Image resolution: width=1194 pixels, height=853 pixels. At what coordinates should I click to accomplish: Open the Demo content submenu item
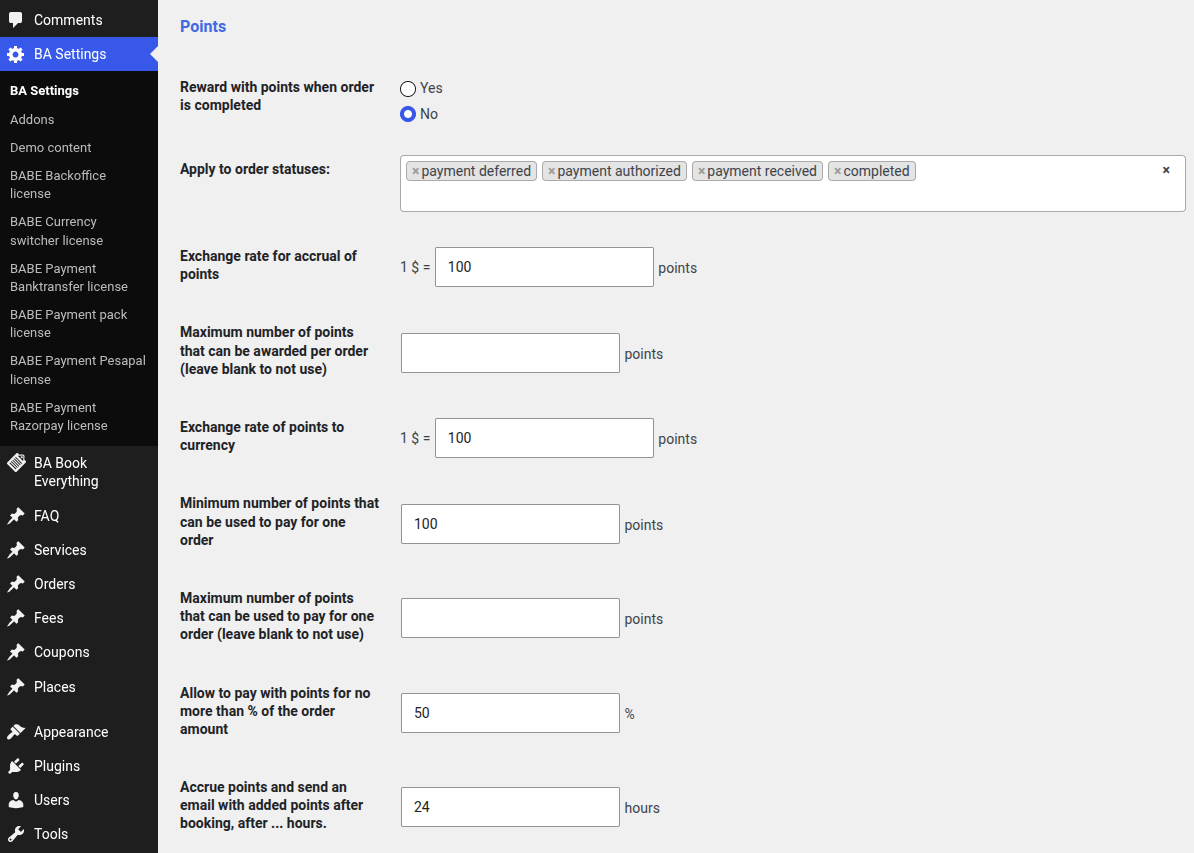50,148
